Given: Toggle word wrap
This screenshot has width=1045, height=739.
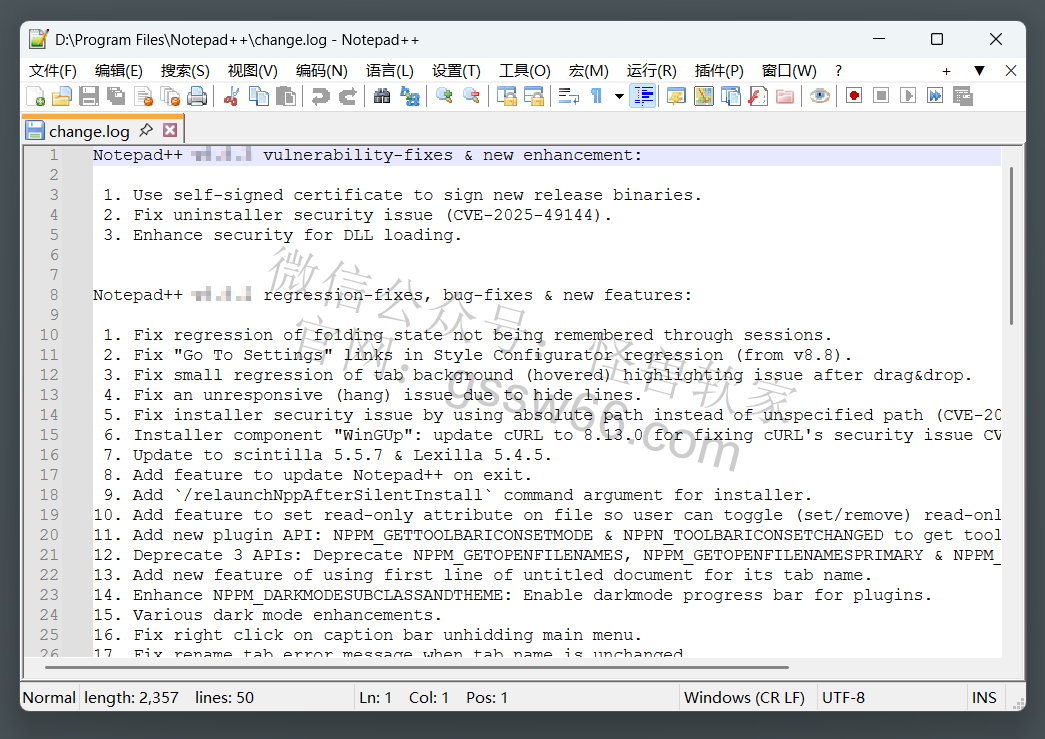Looking at the screenshot, I should point(568,97).
